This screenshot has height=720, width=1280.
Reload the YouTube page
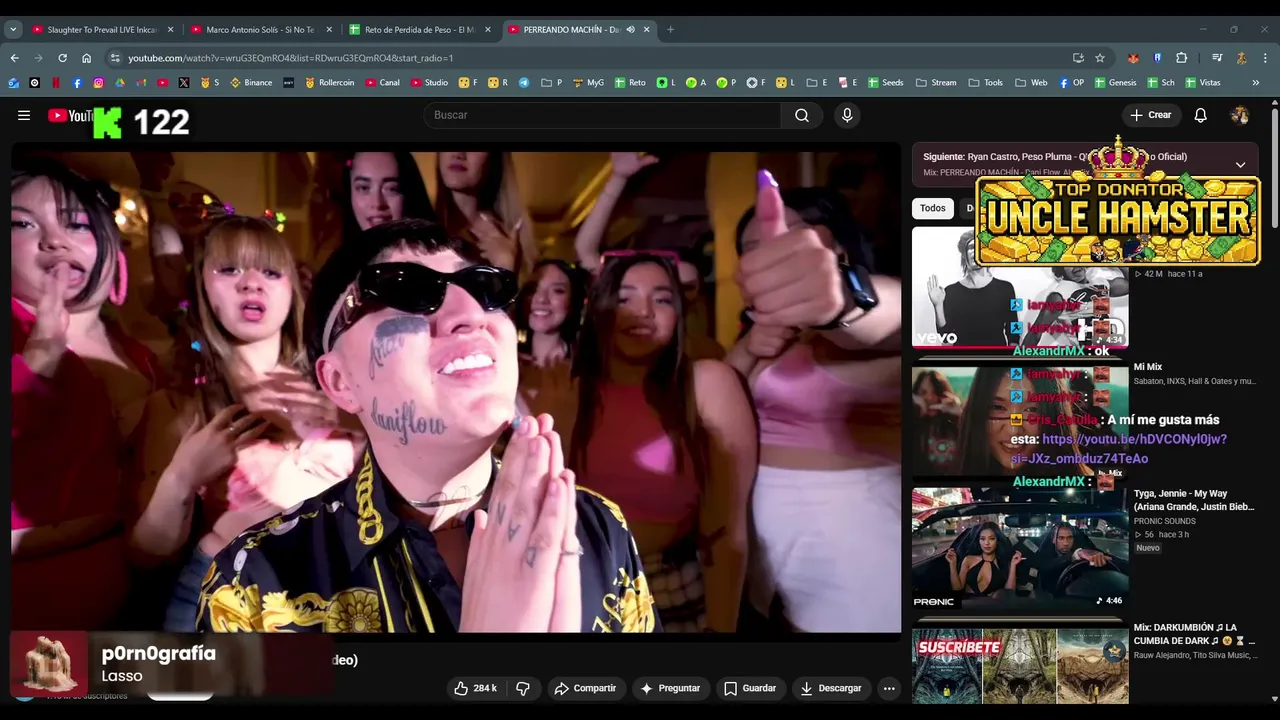click(x=62, y=58)
